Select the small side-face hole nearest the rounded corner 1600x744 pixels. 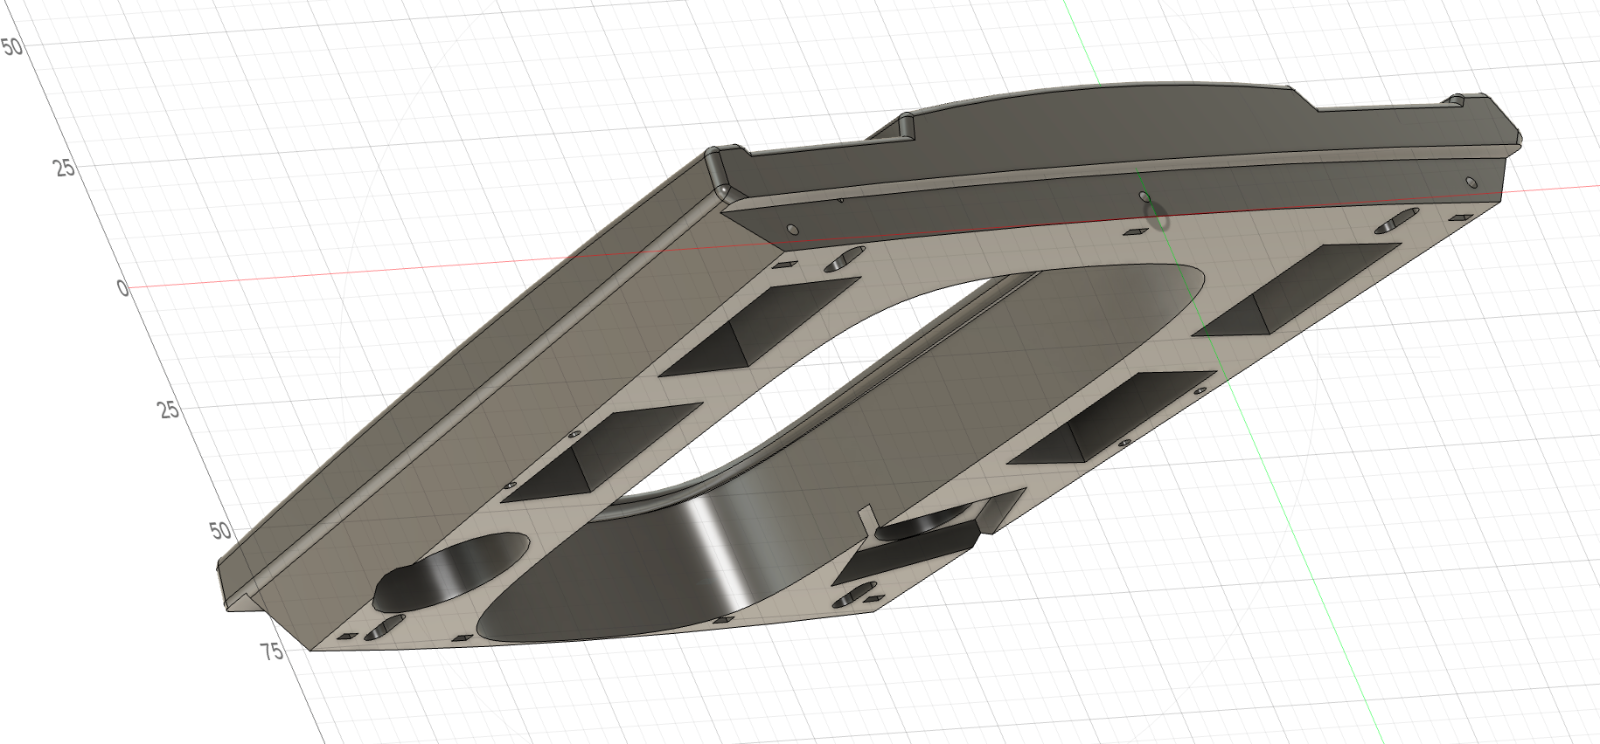pos(792,229)
